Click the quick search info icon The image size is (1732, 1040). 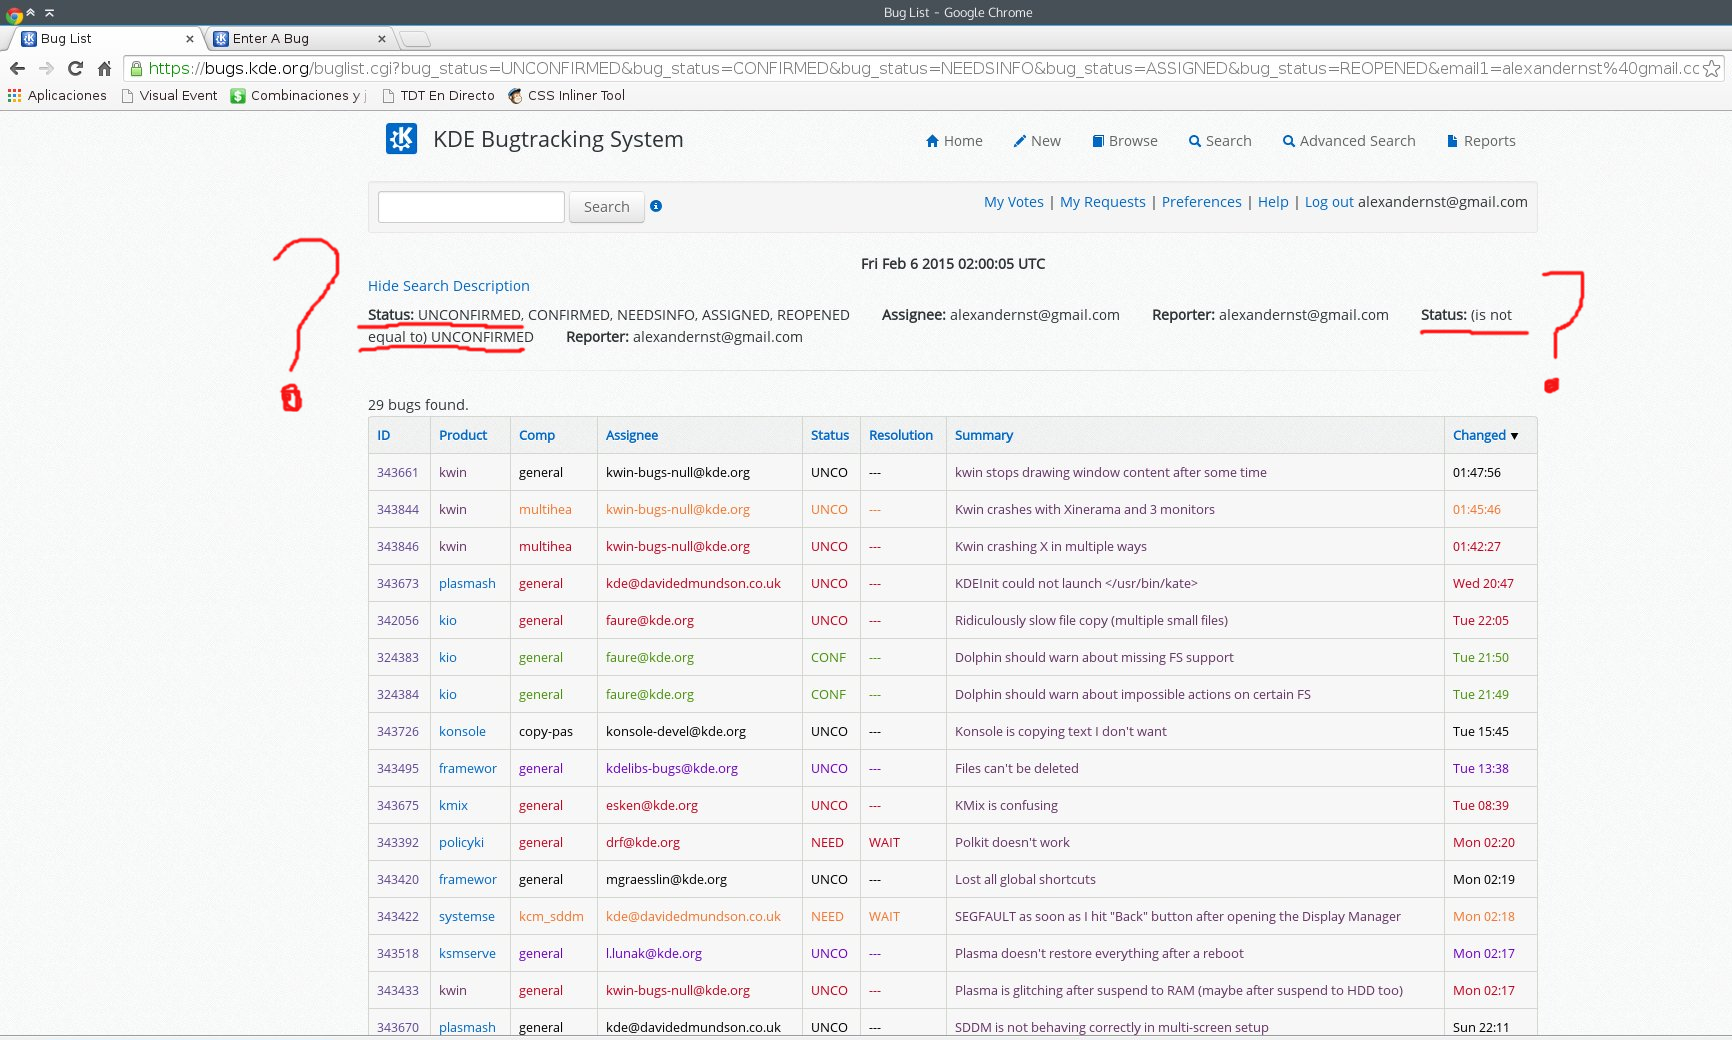point(656,206)
